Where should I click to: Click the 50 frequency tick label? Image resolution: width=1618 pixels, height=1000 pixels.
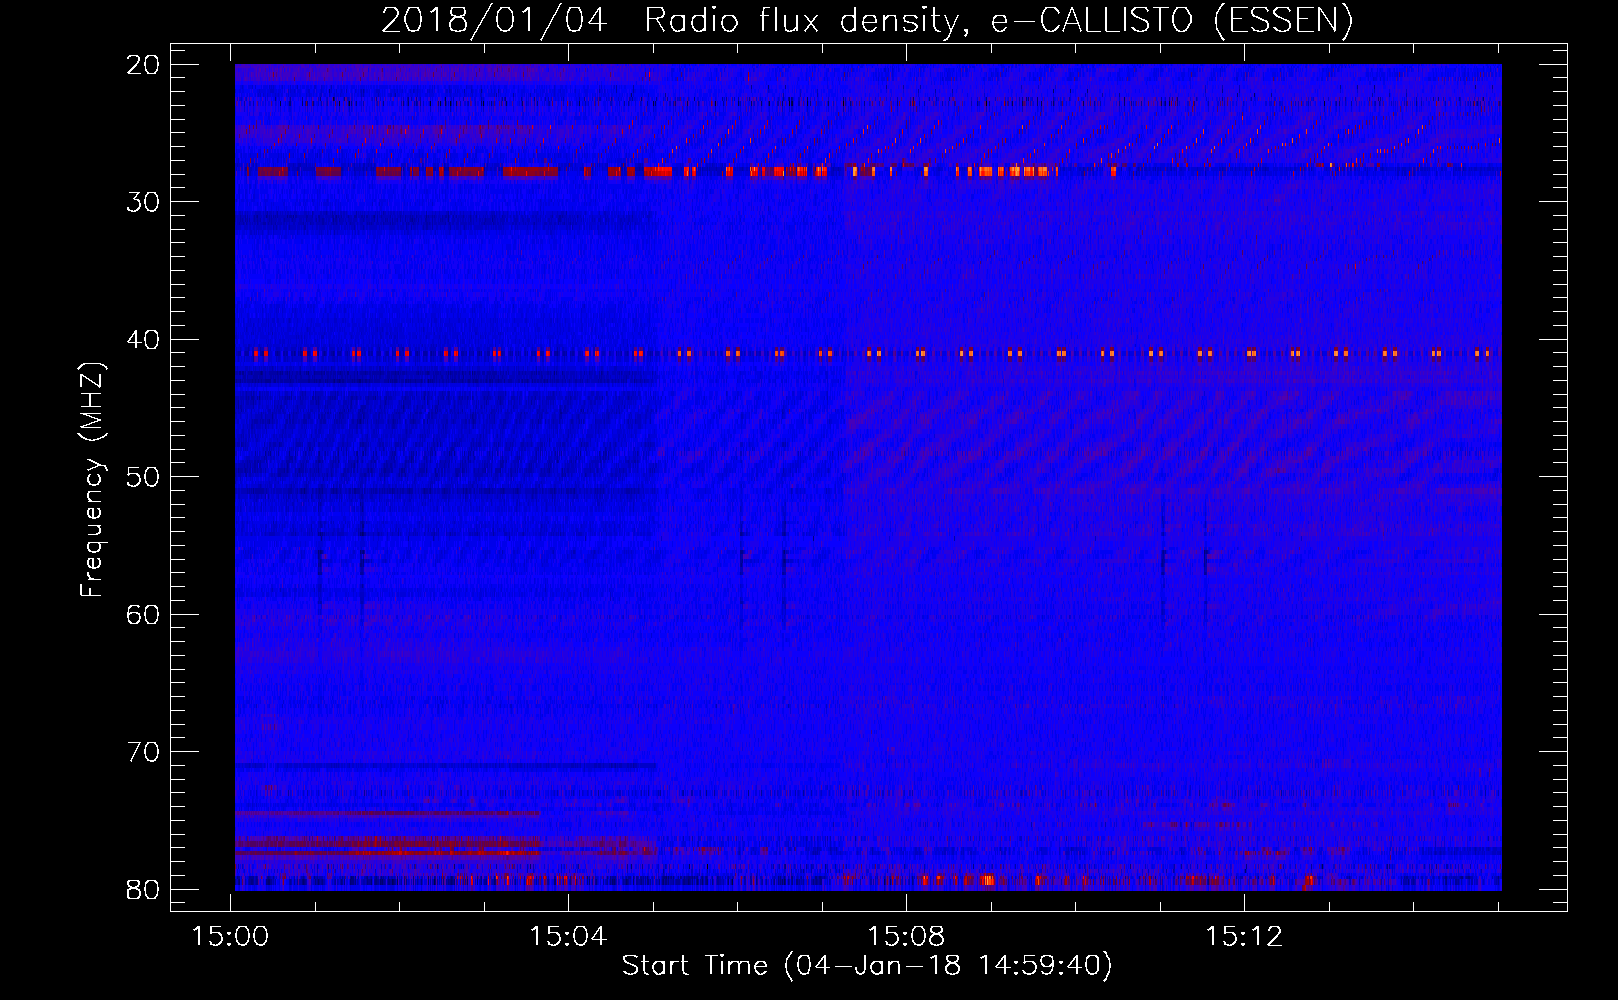[x=143, y=477]
